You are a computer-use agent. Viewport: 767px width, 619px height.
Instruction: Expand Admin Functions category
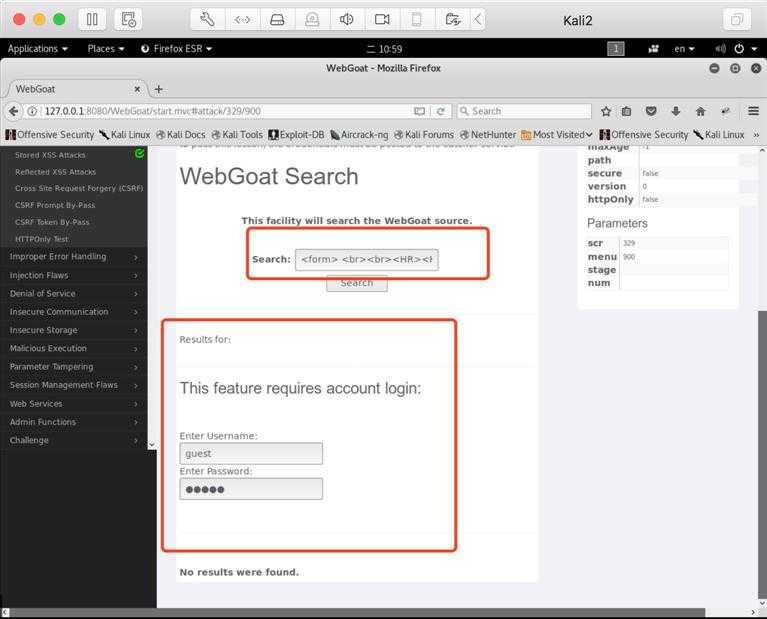73,422
